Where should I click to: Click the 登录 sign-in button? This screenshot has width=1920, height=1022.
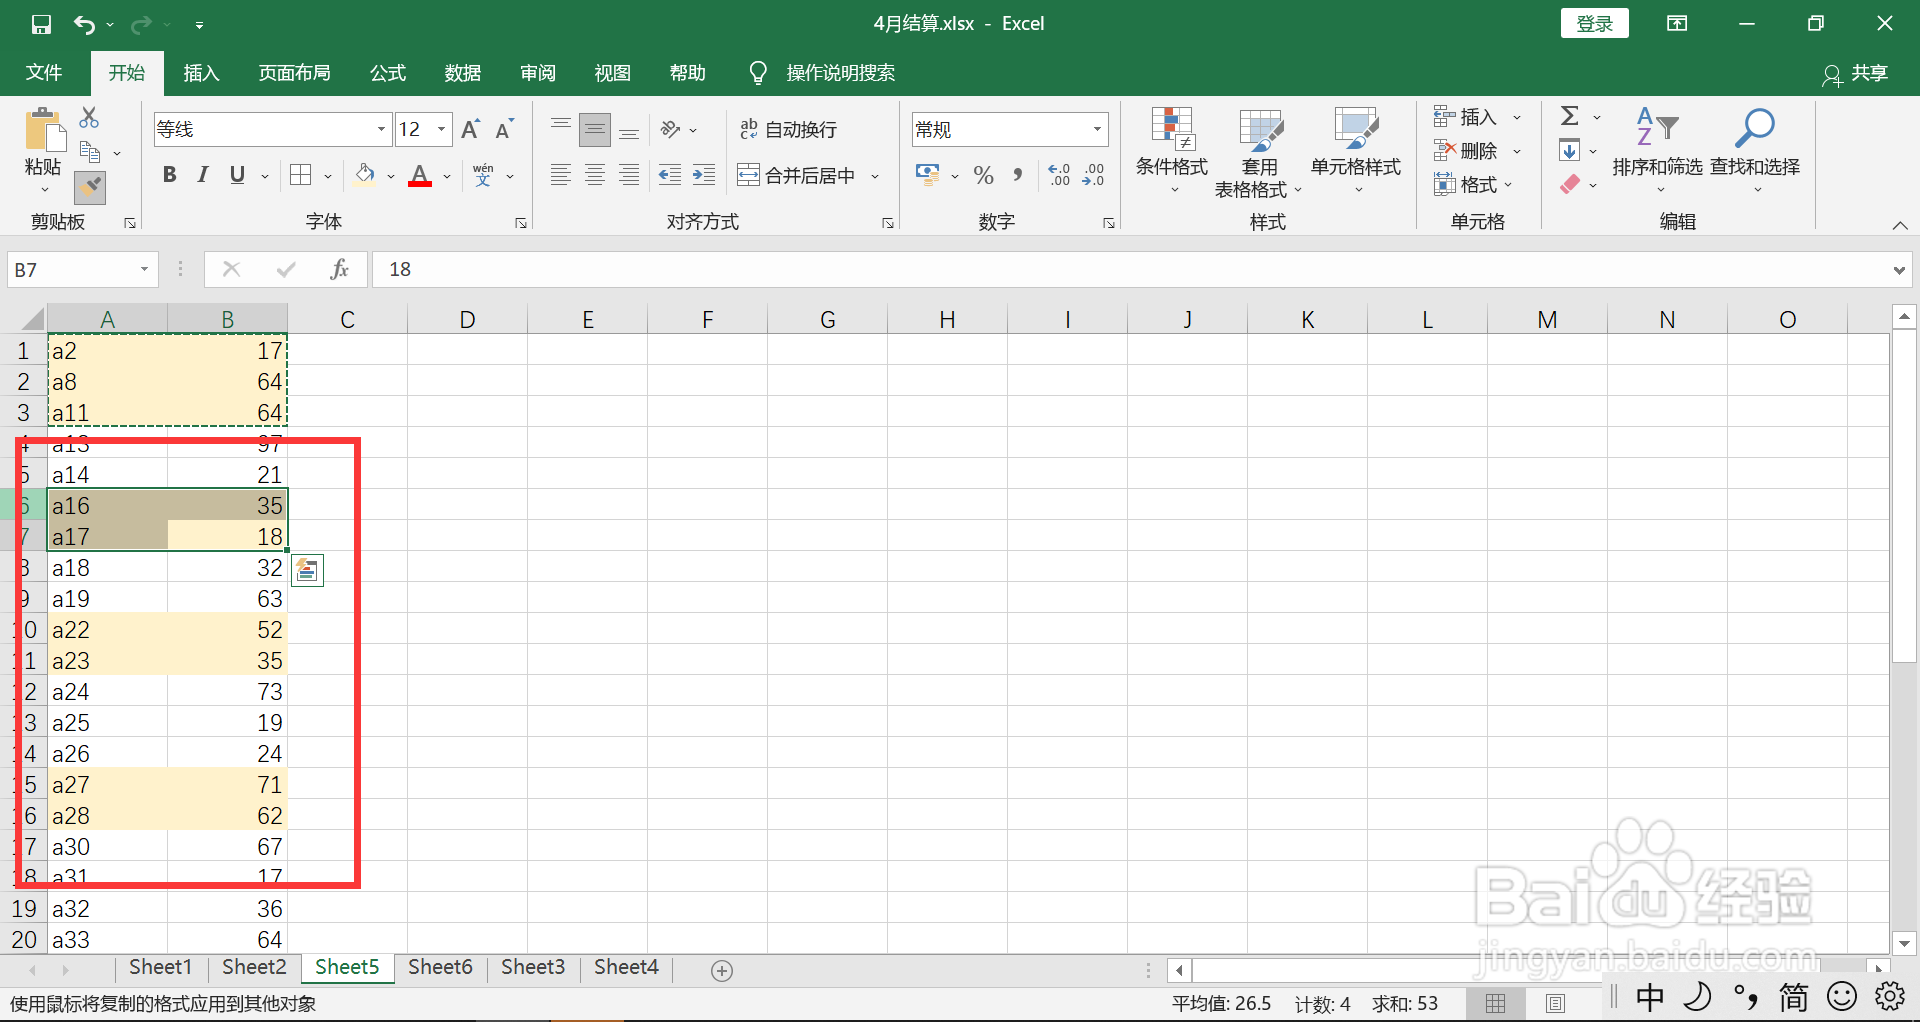pos(1594,24)
